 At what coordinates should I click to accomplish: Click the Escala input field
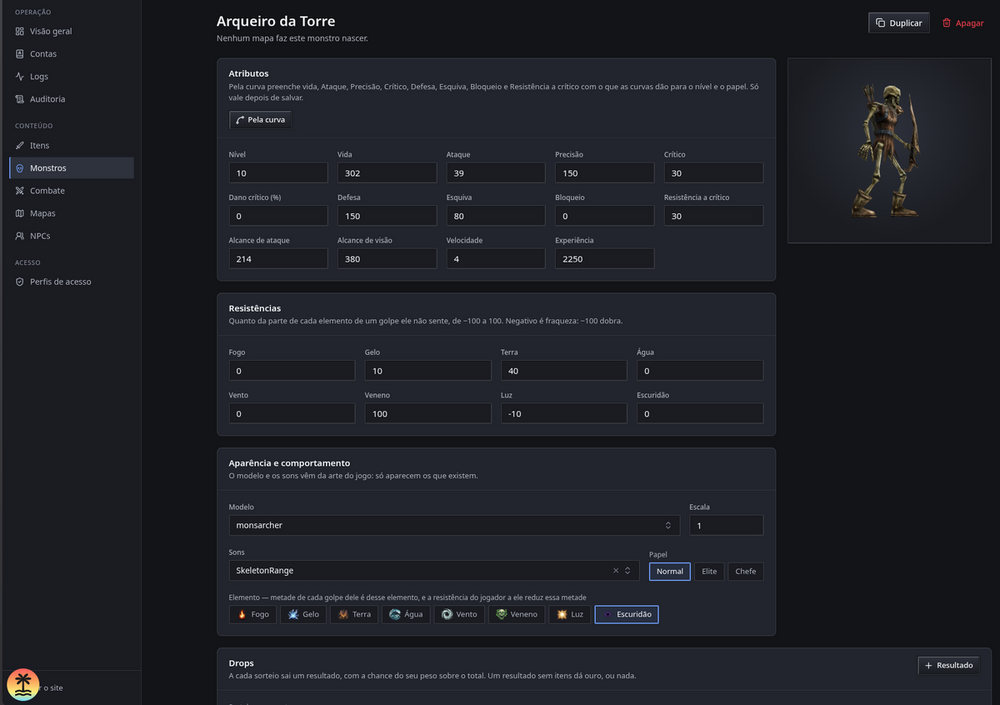(x=726, y=525)
